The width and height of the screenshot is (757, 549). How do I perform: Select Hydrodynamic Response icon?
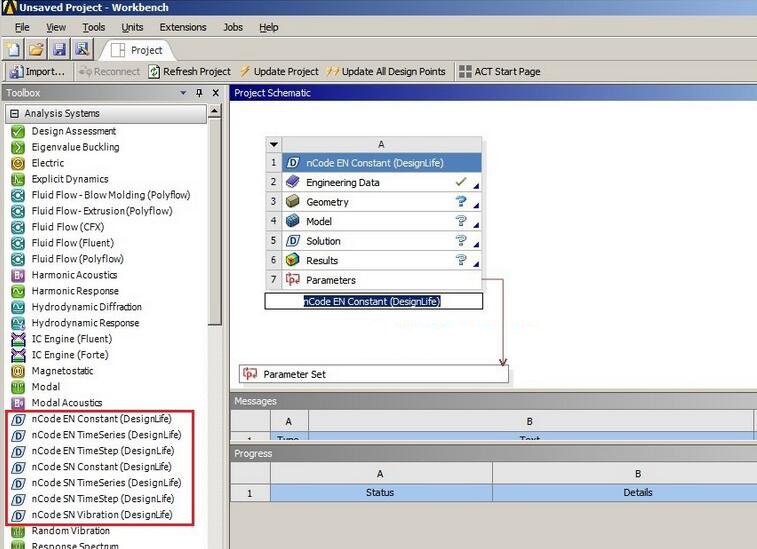pos(18,323)
